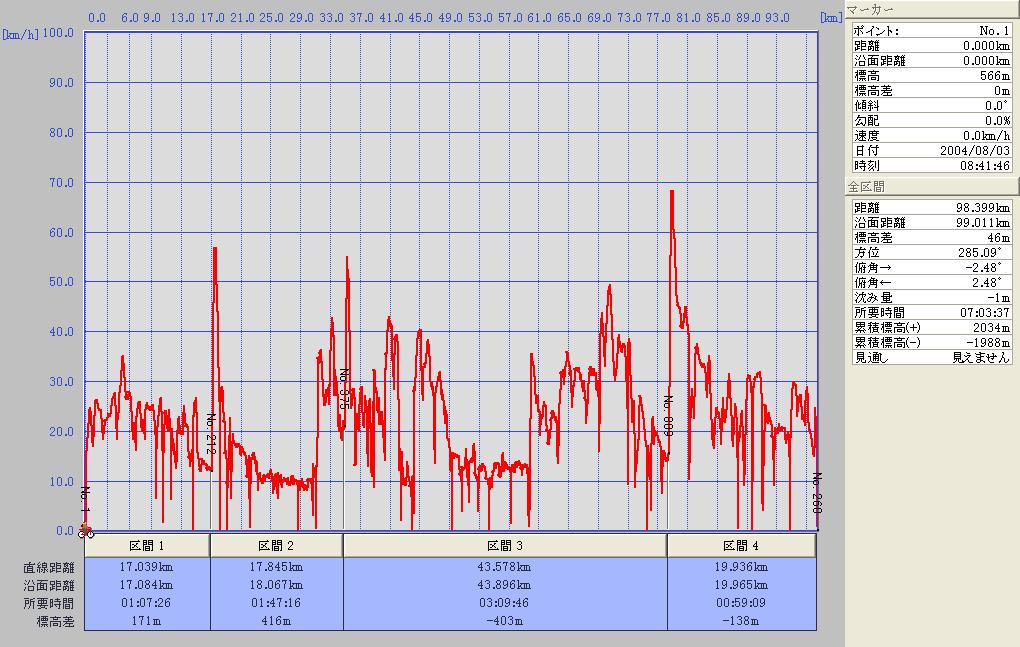Click the 累積標高(+) 2034m row
This screenshot has width=1020, height=647.
coord(931,328)
